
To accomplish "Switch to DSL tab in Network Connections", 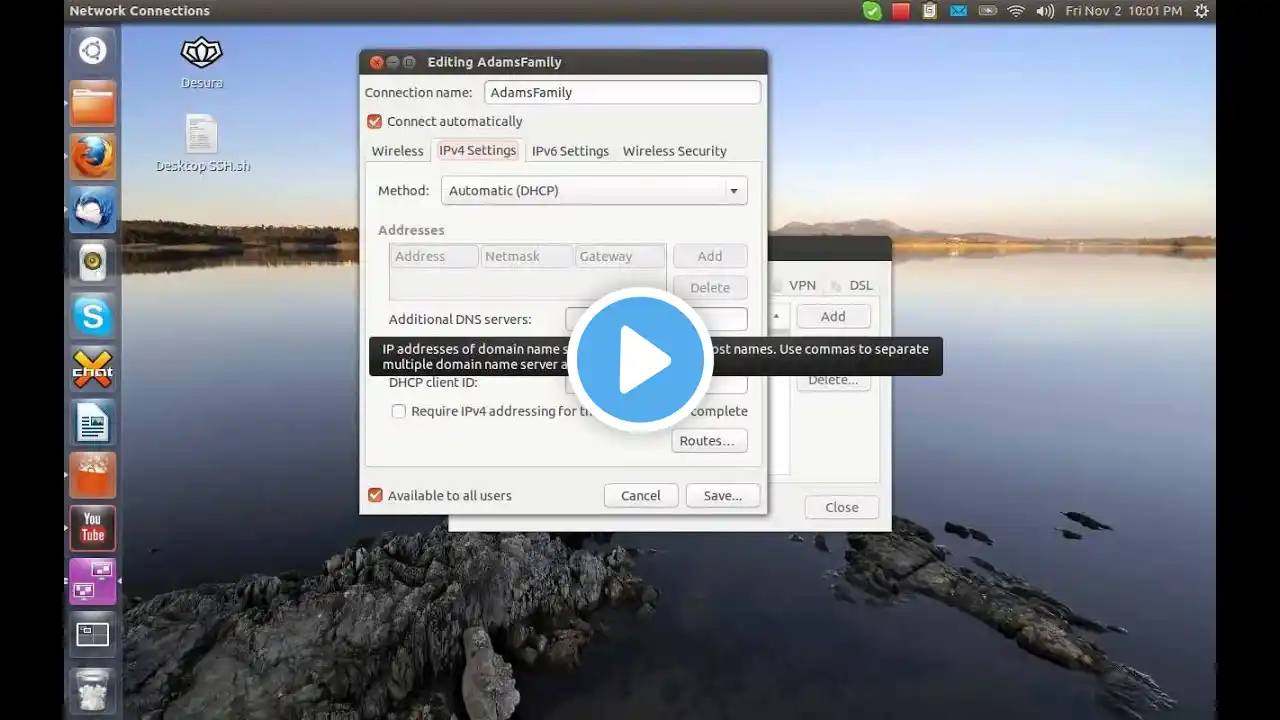I will click(x=861, y=285).
